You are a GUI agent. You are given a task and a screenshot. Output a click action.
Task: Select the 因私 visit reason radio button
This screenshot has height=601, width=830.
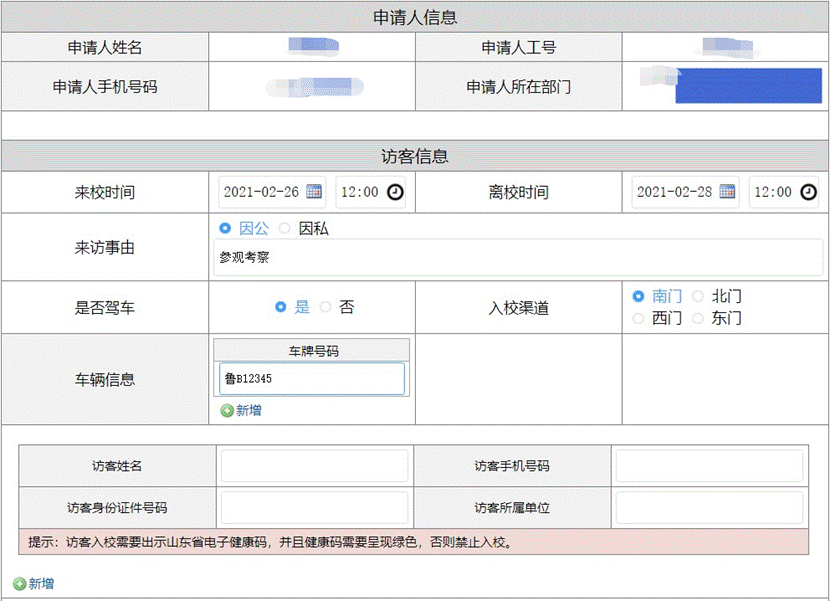click(285, 229)
